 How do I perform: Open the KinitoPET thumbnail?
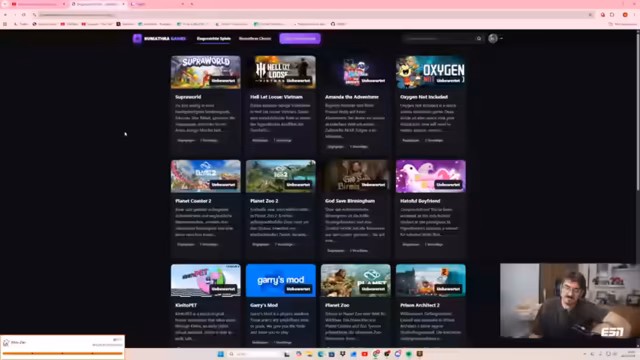pos(206,280)
